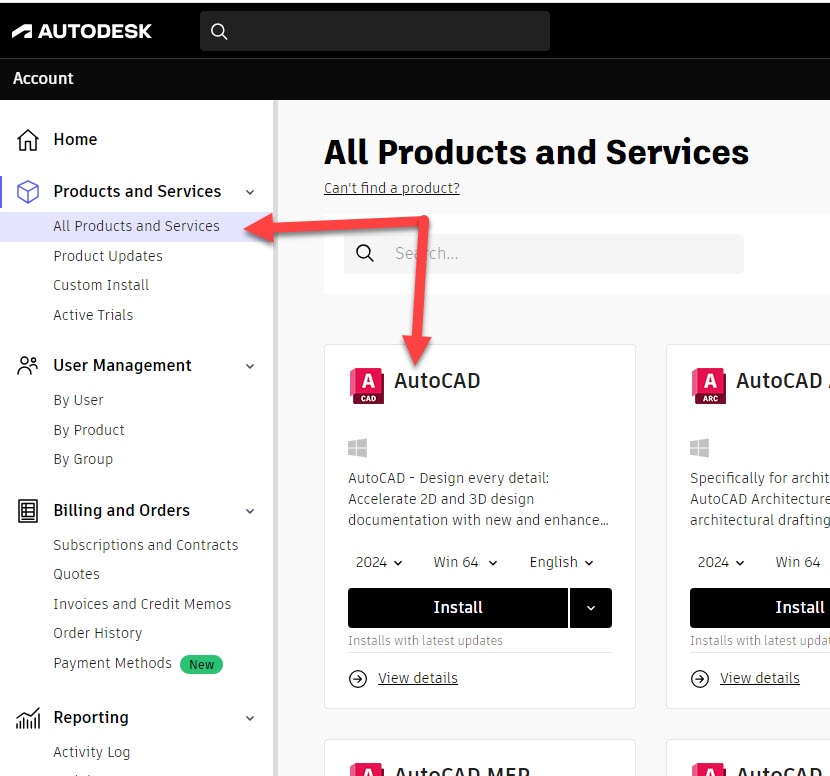This screenshot has width=830, height=776.
Task: Open the English language dropdown on AutoCAD card
Action: (x=561, y=562)
